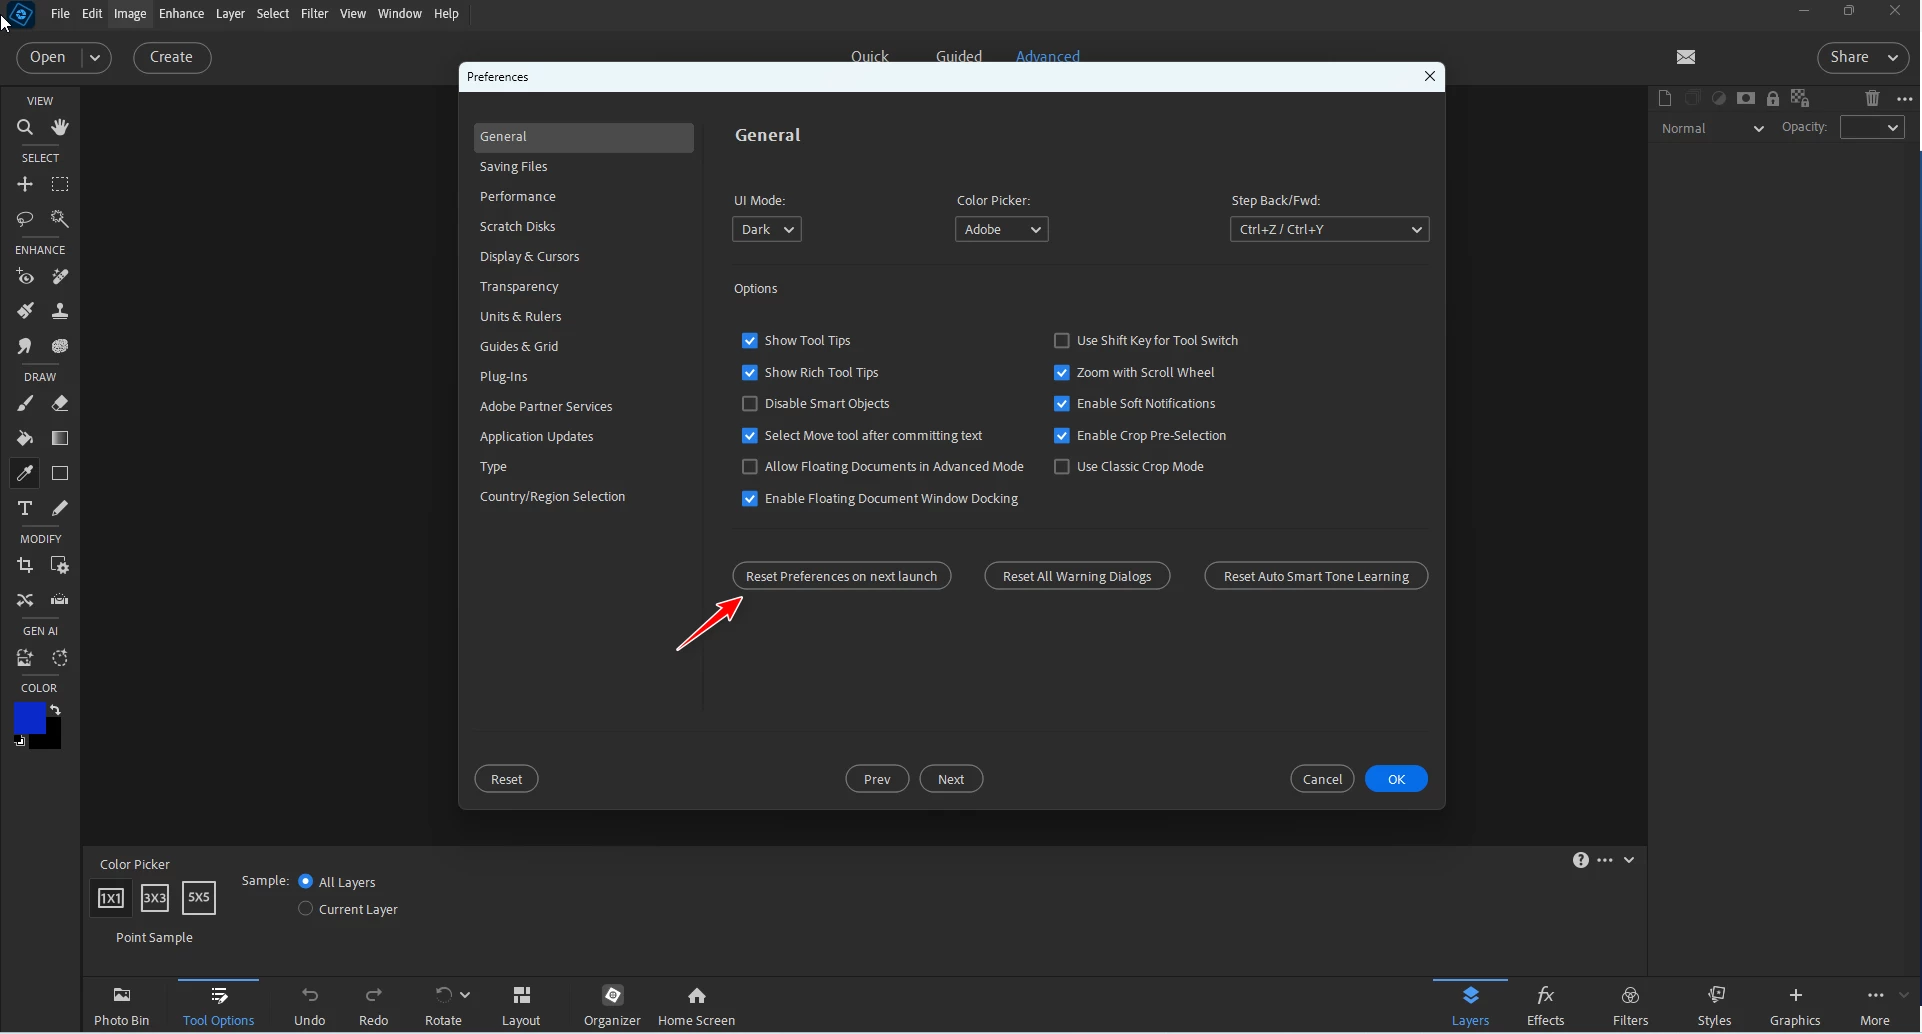Open Scratch Disks preferences
Image resolution: width=1922 pixels, height=1034 pixels.
coord(584,227)
